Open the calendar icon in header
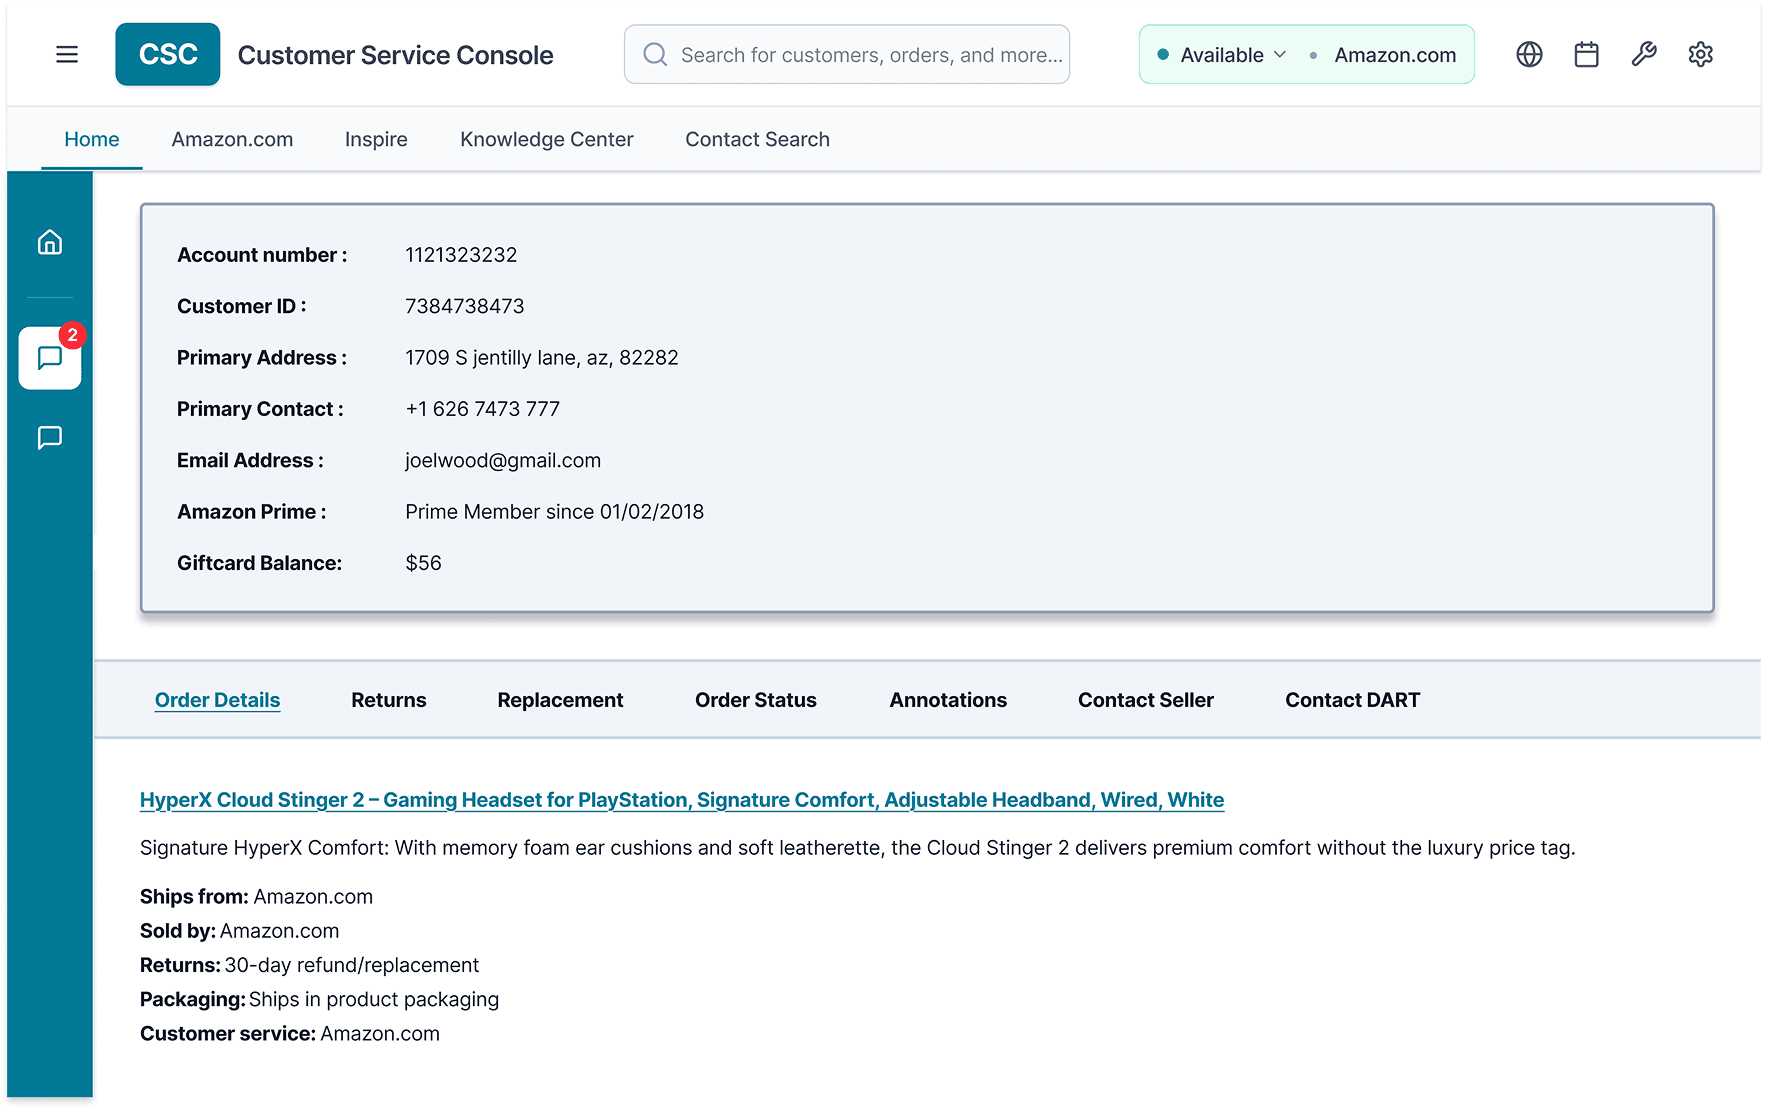The height and width of the screenshot is (1110, 1765). [x=1586, y=54]
